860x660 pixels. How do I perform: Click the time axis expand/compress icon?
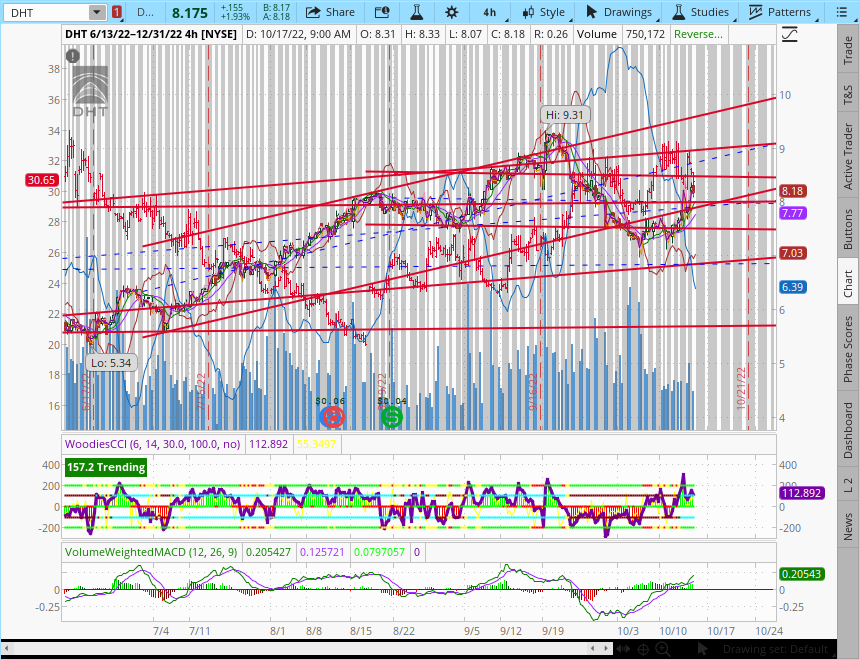pyautogui.click(x=624, y=649)
